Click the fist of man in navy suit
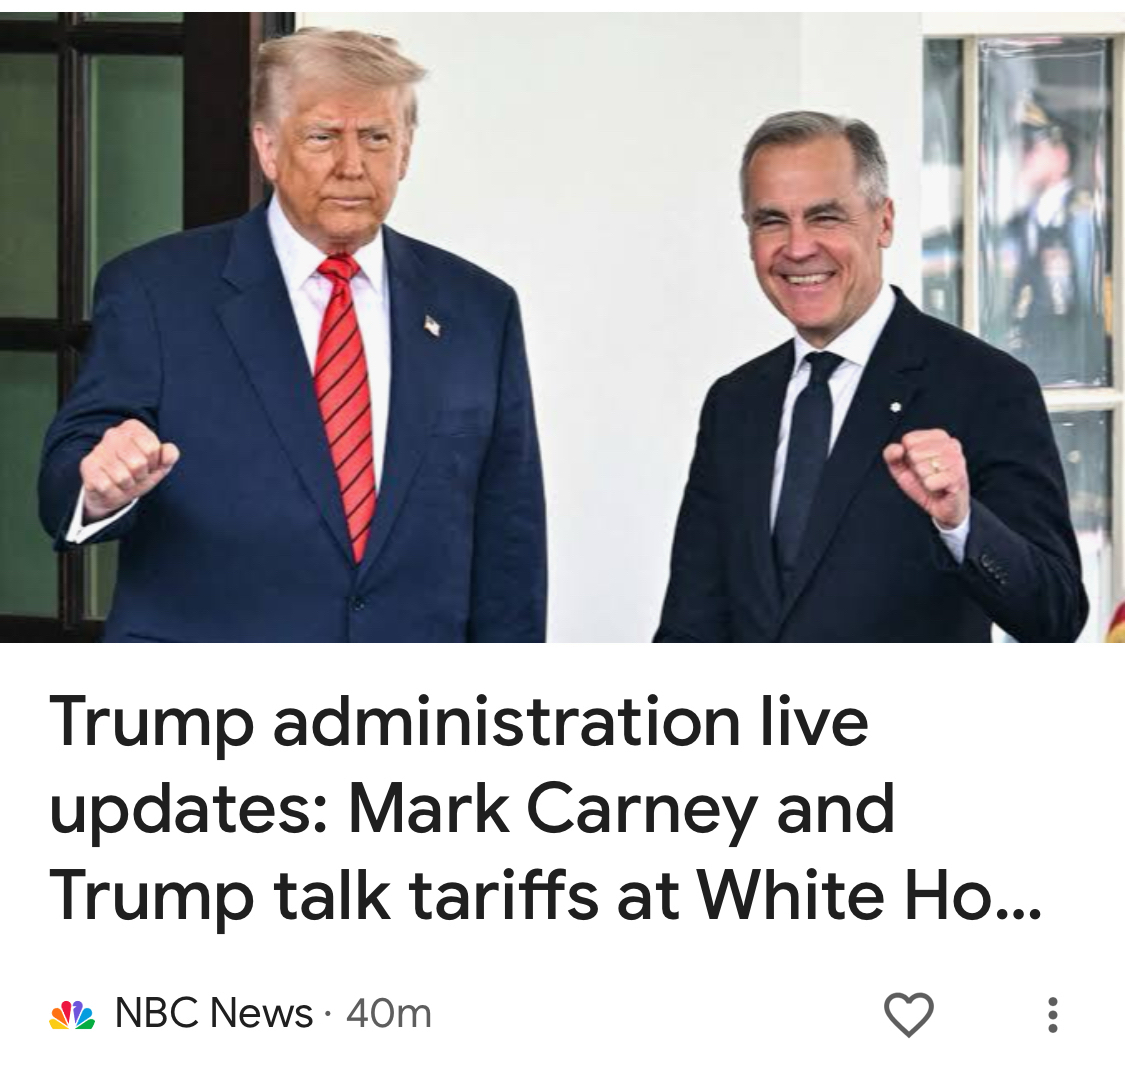This screenshot has width=1125, height=1077. [128, 468]
